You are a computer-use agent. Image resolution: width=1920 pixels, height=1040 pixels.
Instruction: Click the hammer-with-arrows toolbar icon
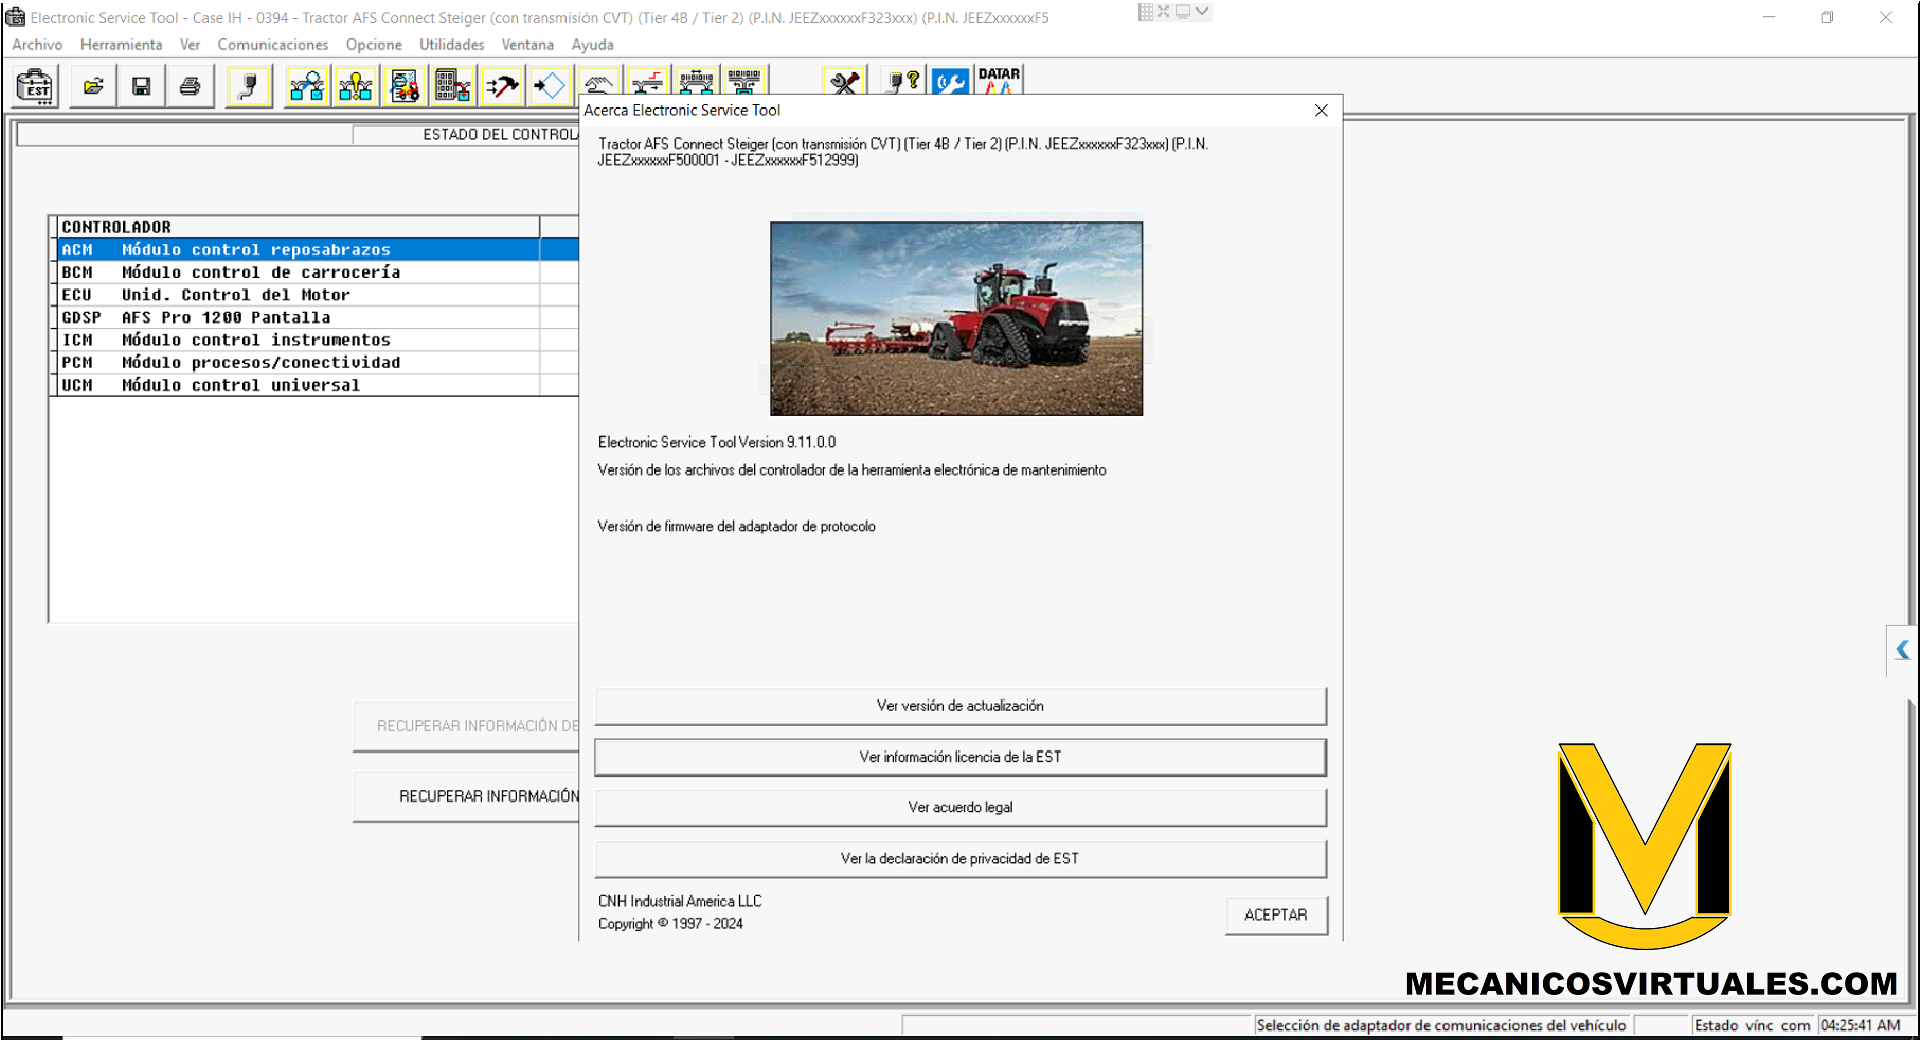[x=502, y=86]
